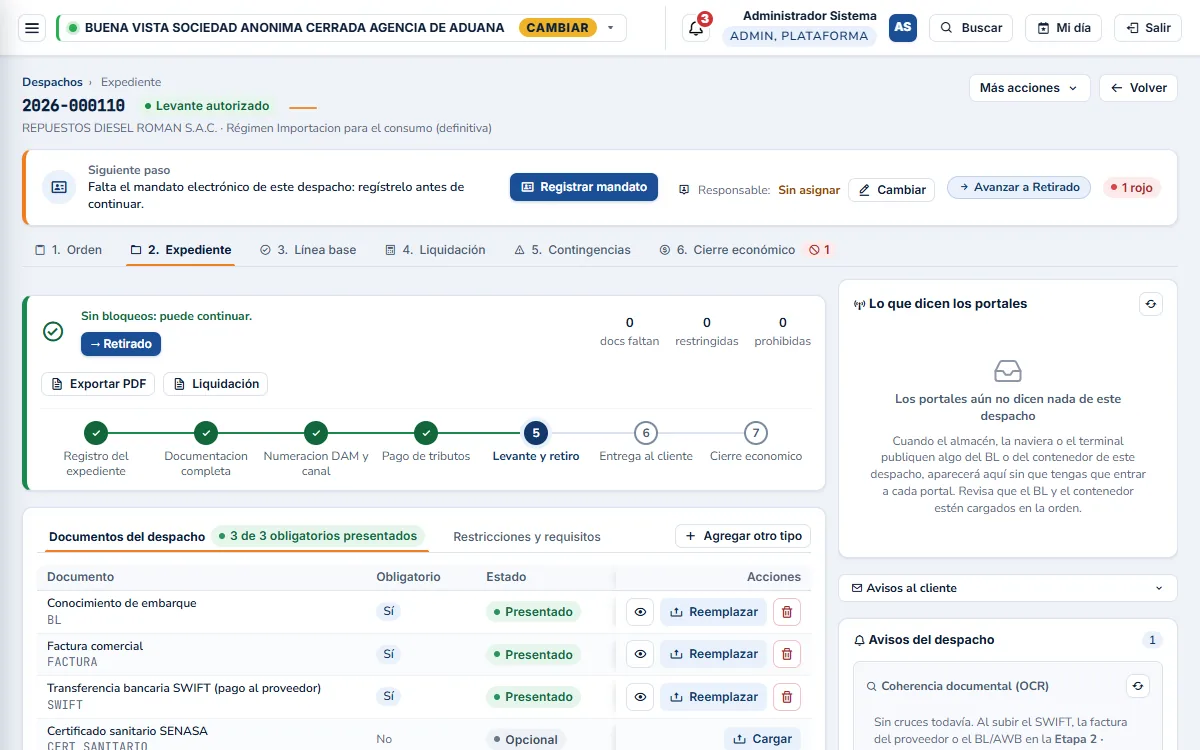Click the green check circle status icon
The width and height of the screenshot is (1200, 750).
point(53,331)
